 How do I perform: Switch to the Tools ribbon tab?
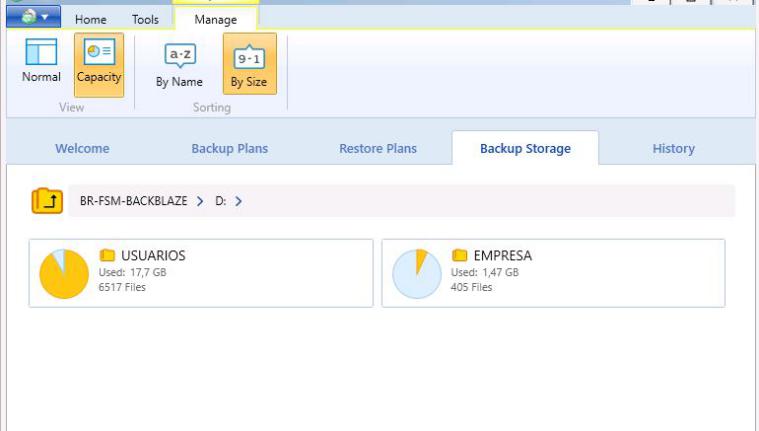(x=146, y=19)
